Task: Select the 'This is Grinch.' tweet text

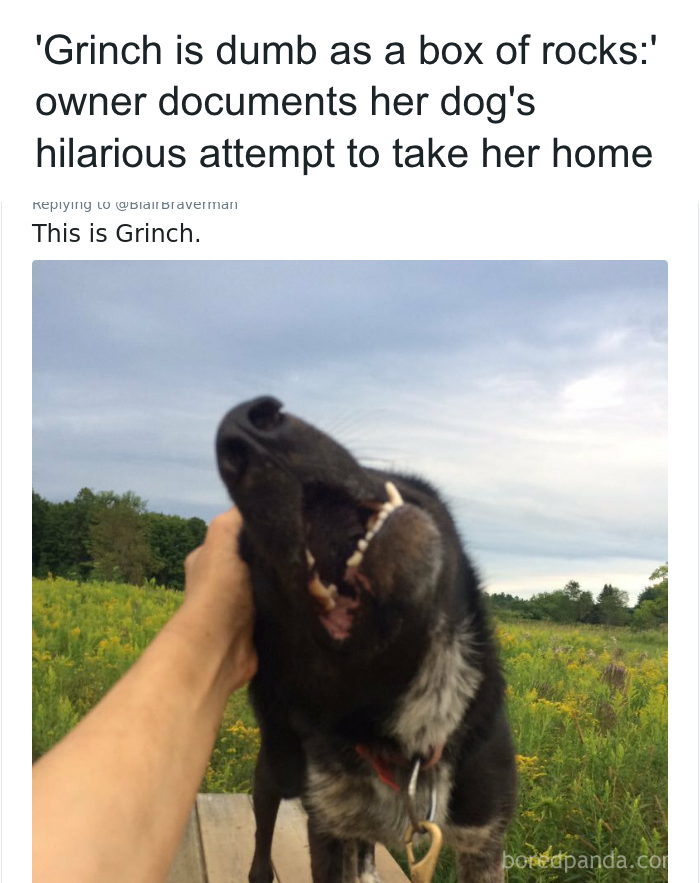Action: (x=117, y=233)
